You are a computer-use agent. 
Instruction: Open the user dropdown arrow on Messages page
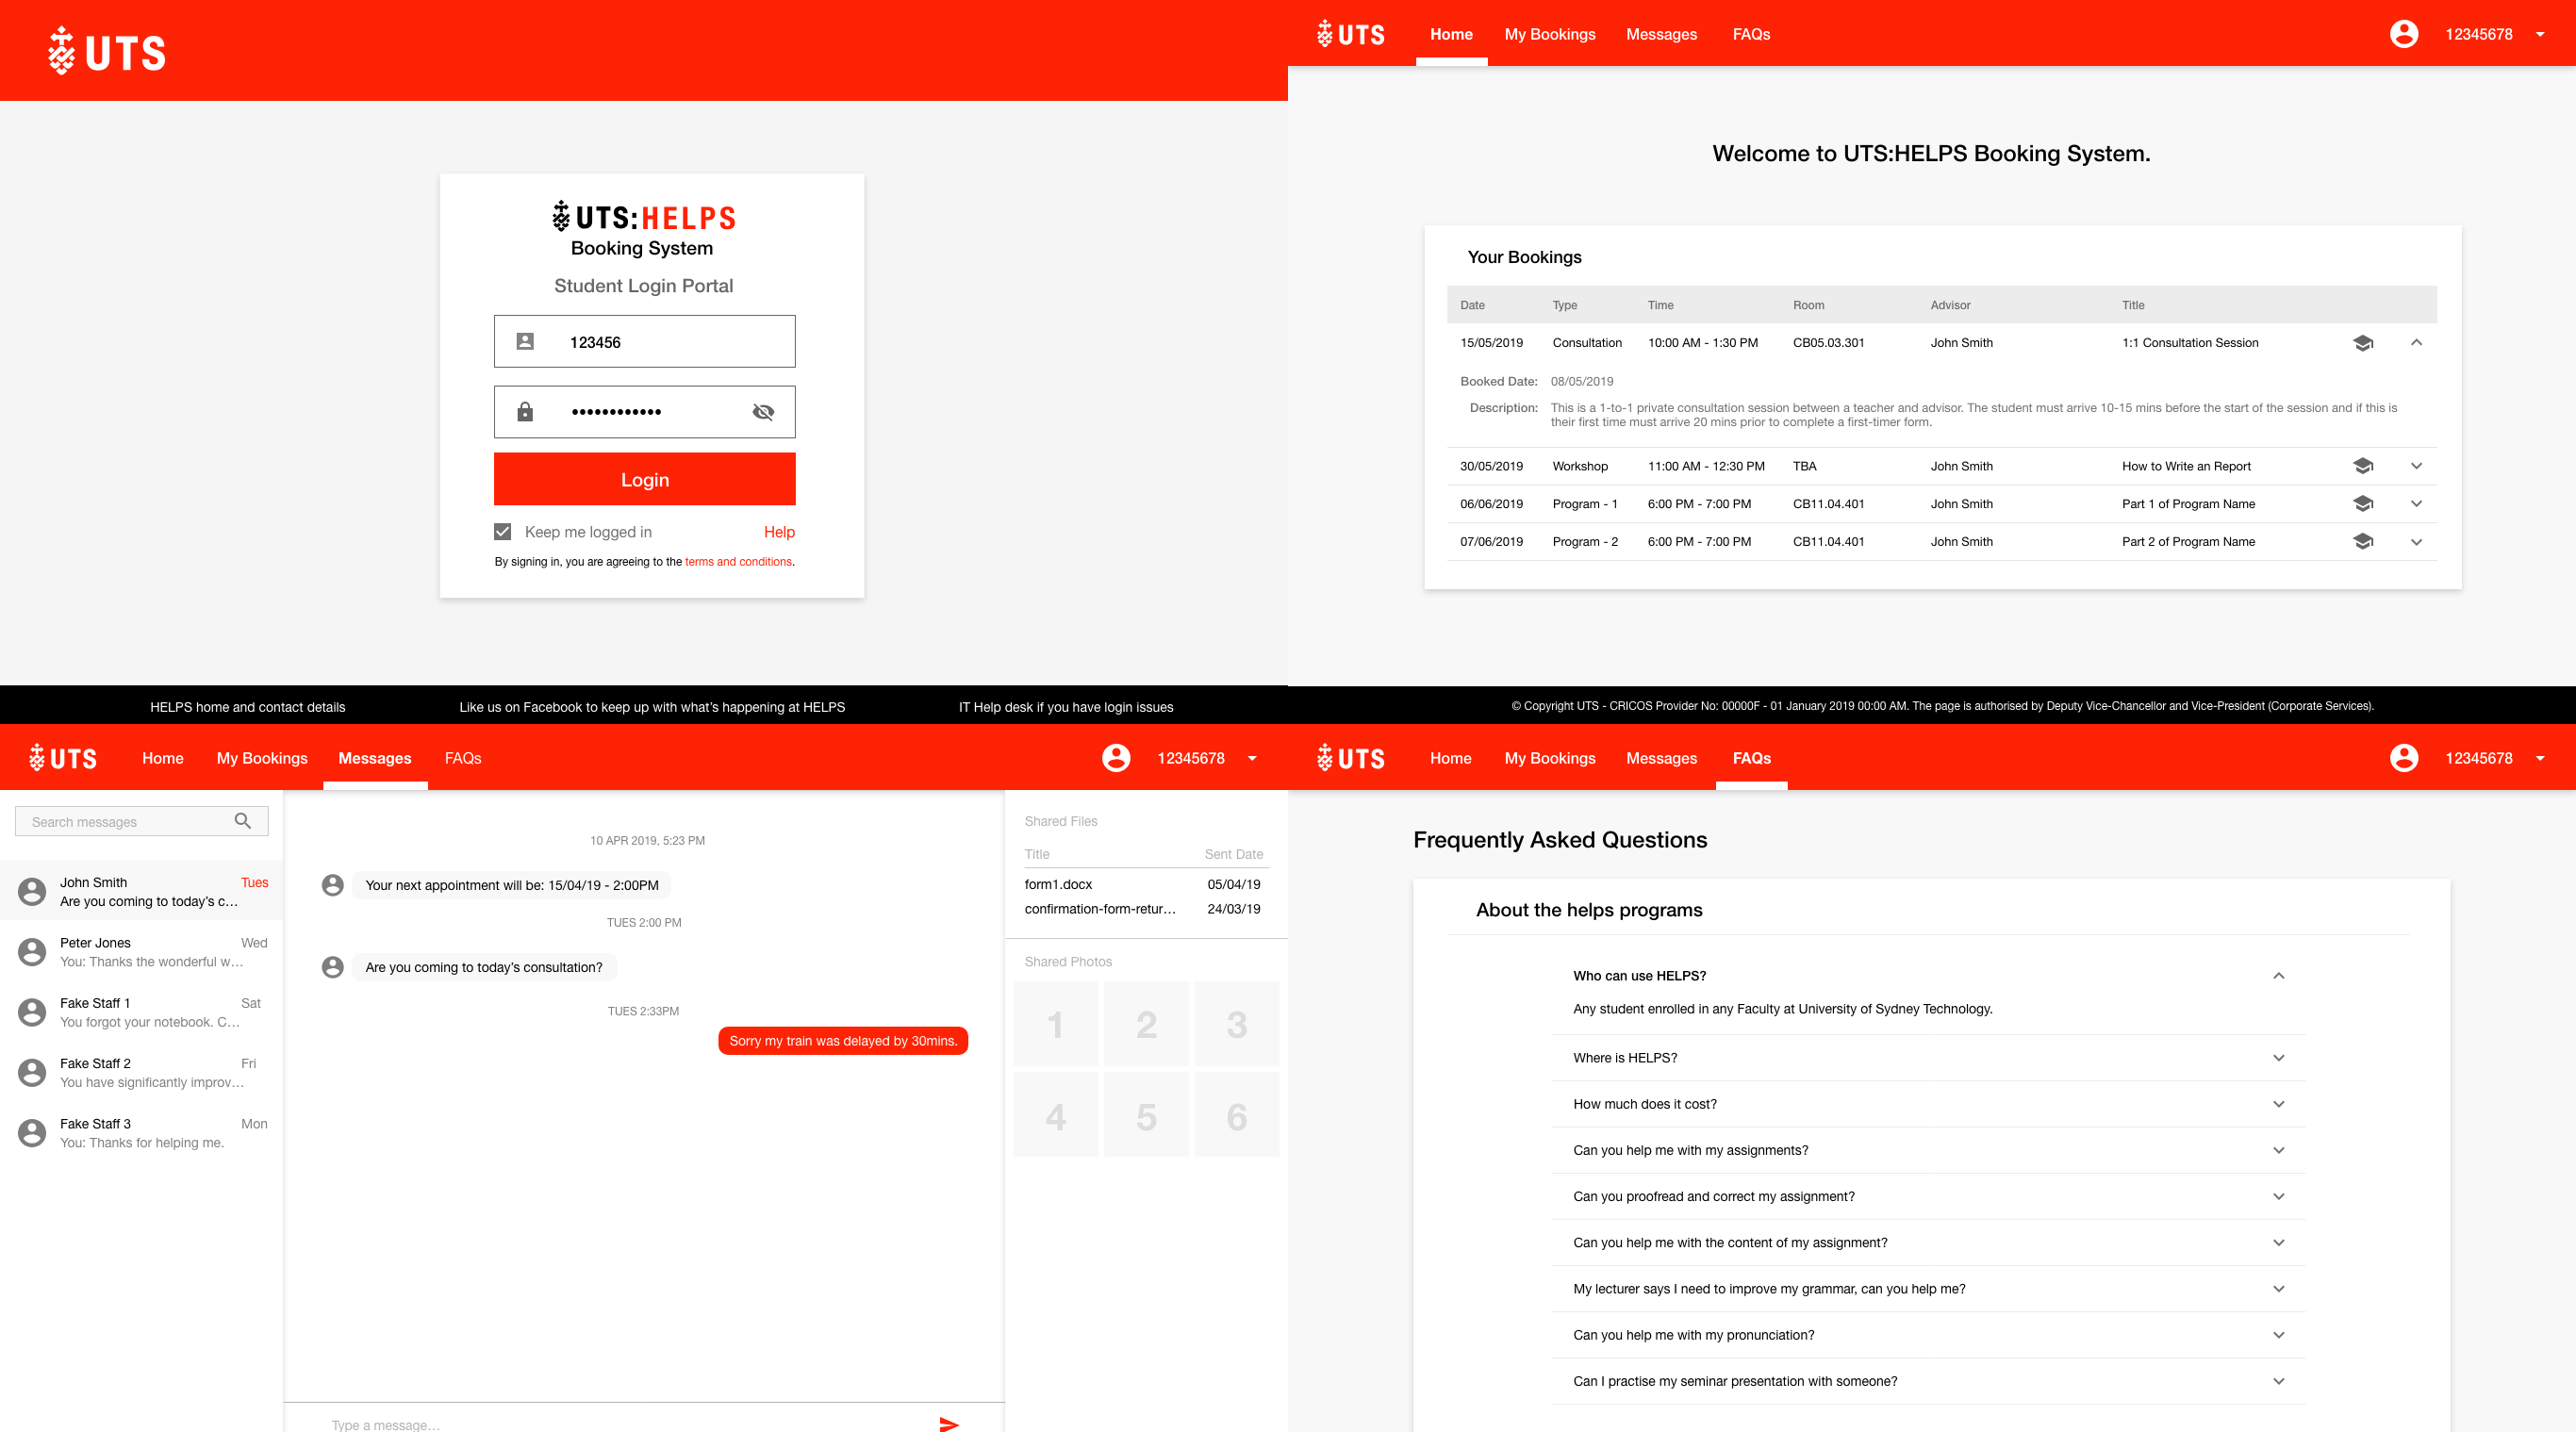pyautogui.click(x=1252, y=758)
